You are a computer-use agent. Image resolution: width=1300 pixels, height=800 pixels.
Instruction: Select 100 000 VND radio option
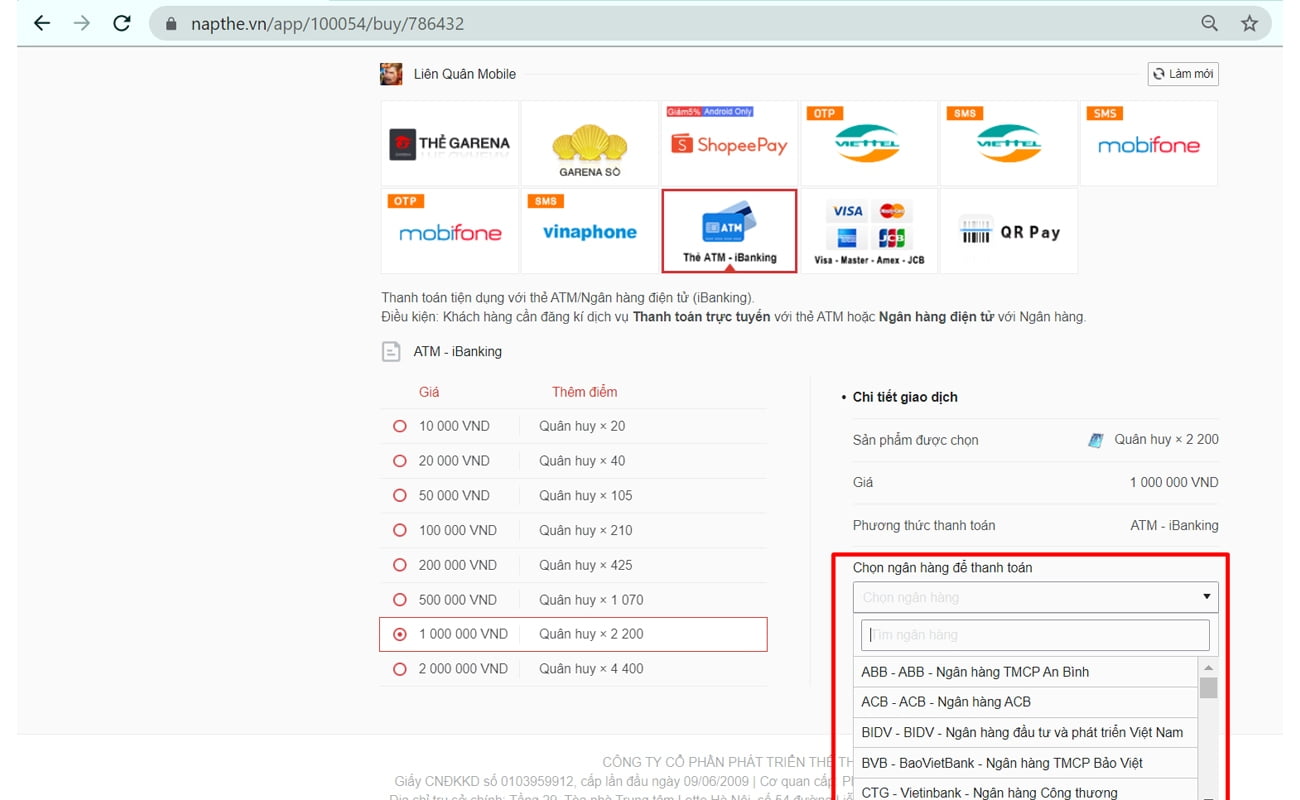point(400,530)
